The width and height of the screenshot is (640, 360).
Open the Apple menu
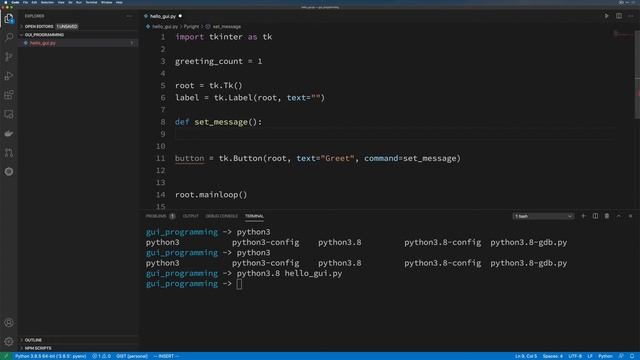[x=6, y=2]
